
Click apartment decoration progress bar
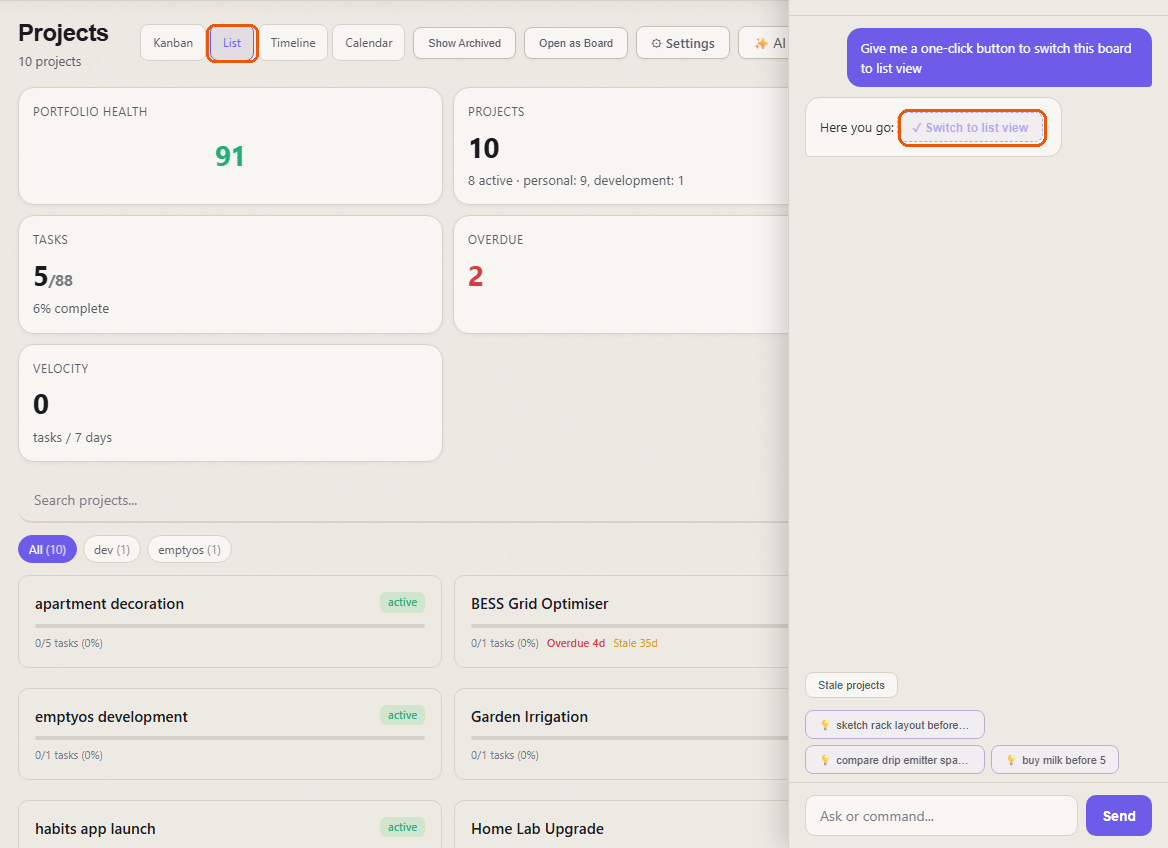tap(230, 626)
